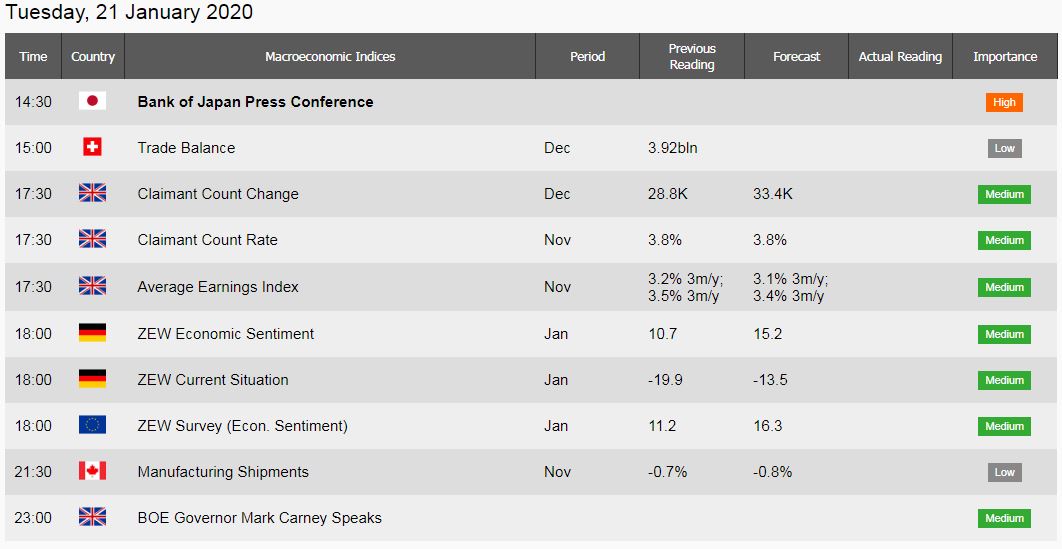Click the German flag beside ZEW Current Situation
The height and width of the screenshot is (549, 1062).
[x=92, y=380]
